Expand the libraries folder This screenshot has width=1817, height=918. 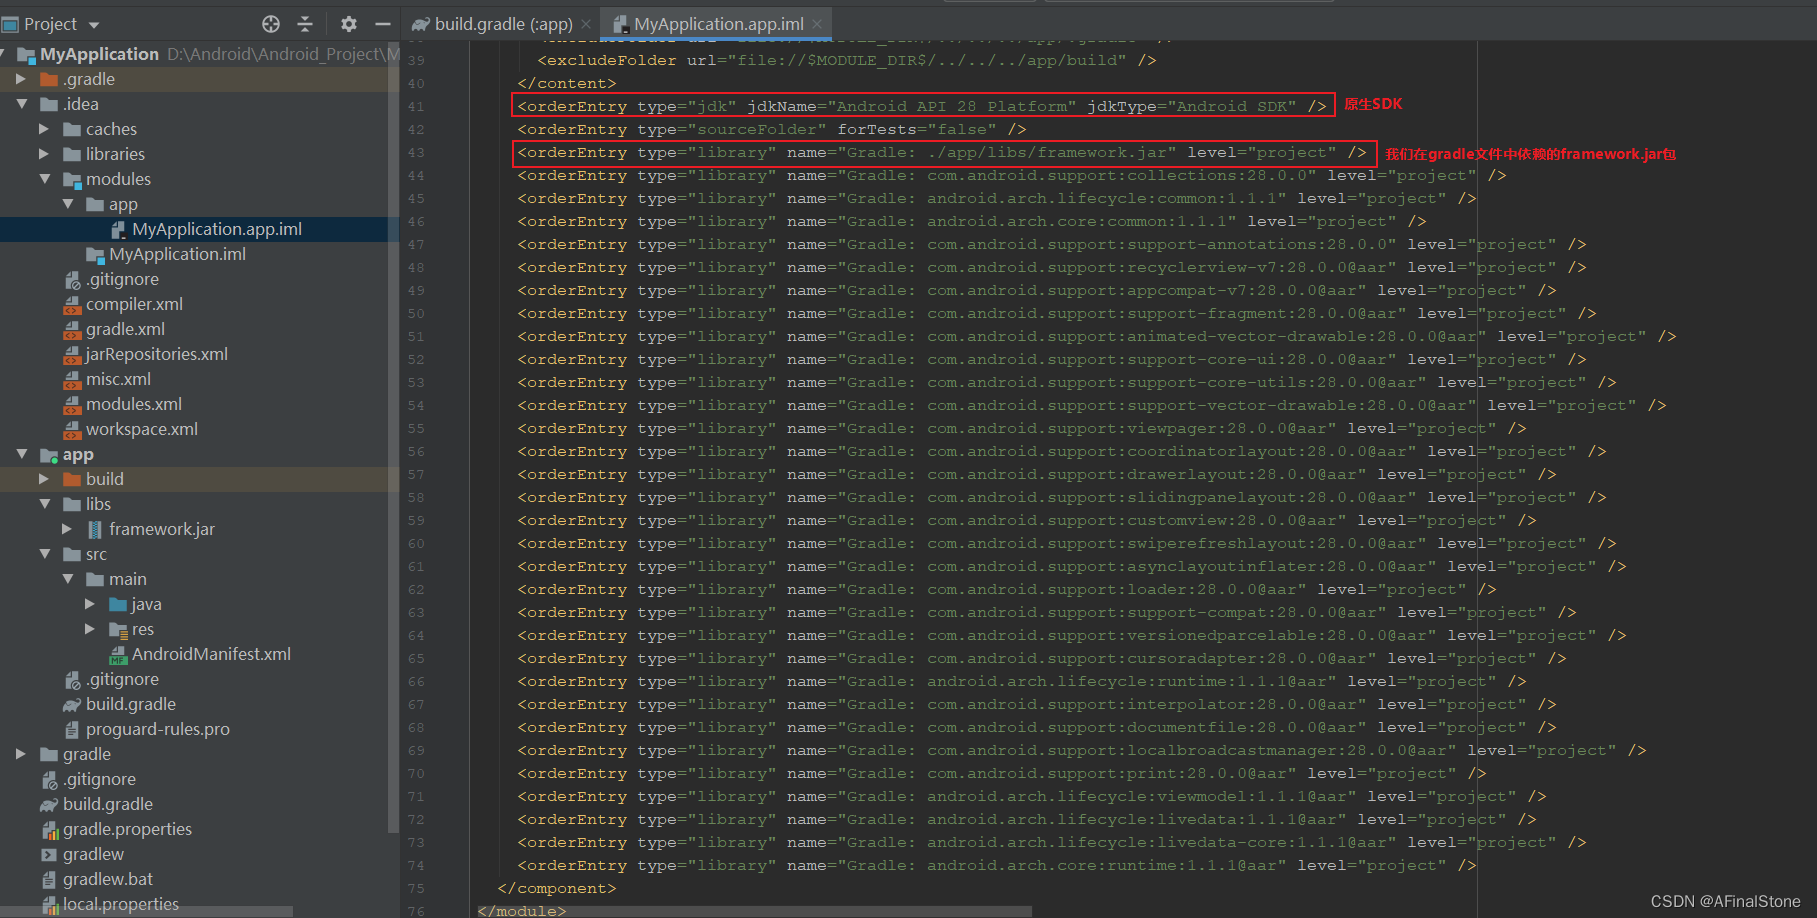click(44, 154)
